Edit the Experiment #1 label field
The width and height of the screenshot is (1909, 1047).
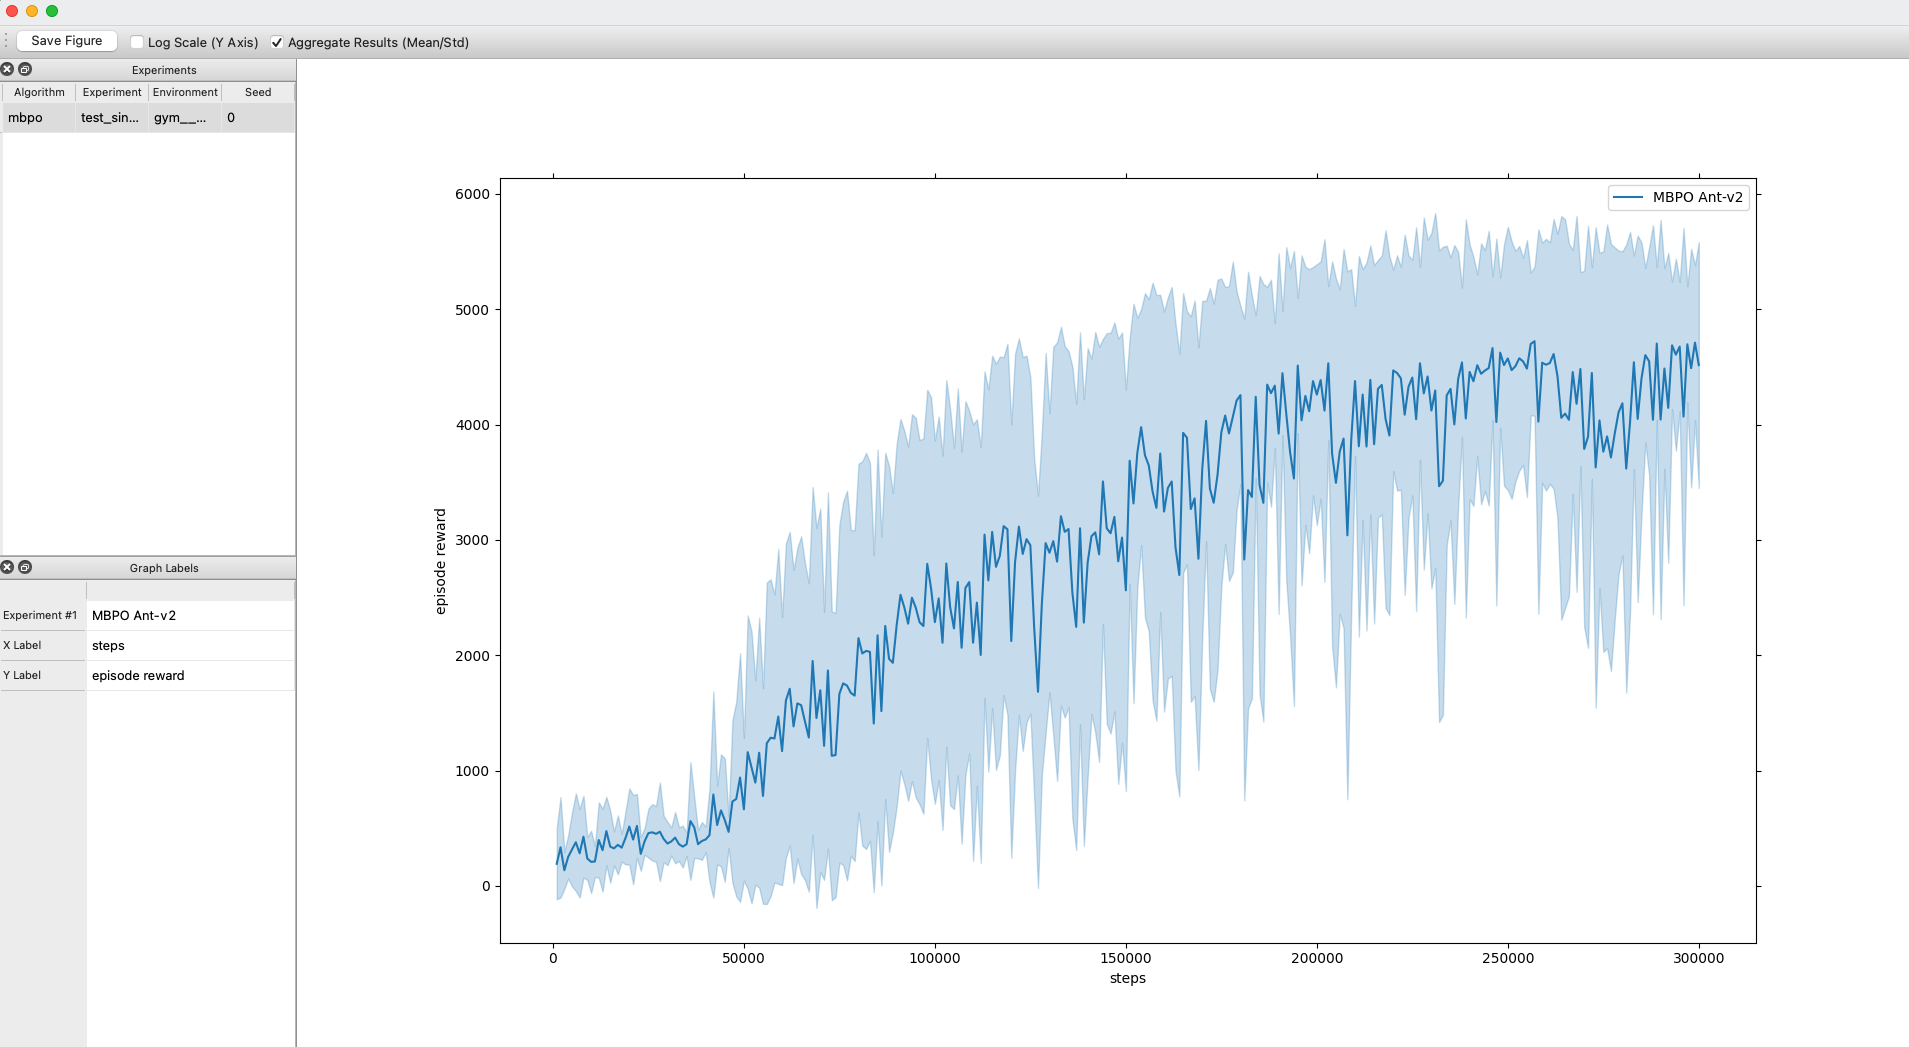click(190, 615)
